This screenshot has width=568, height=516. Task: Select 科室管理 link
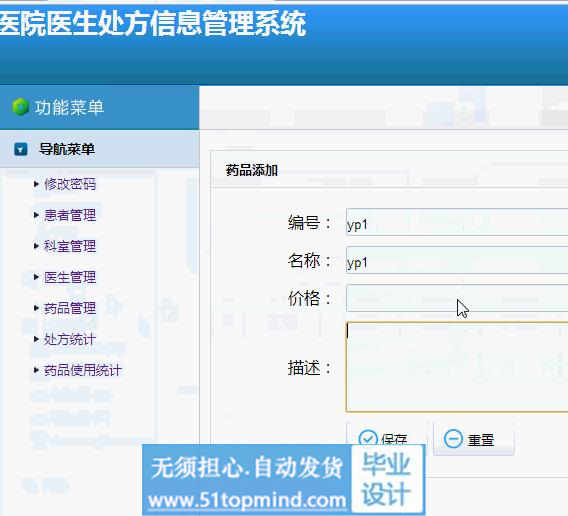(70, 246)
